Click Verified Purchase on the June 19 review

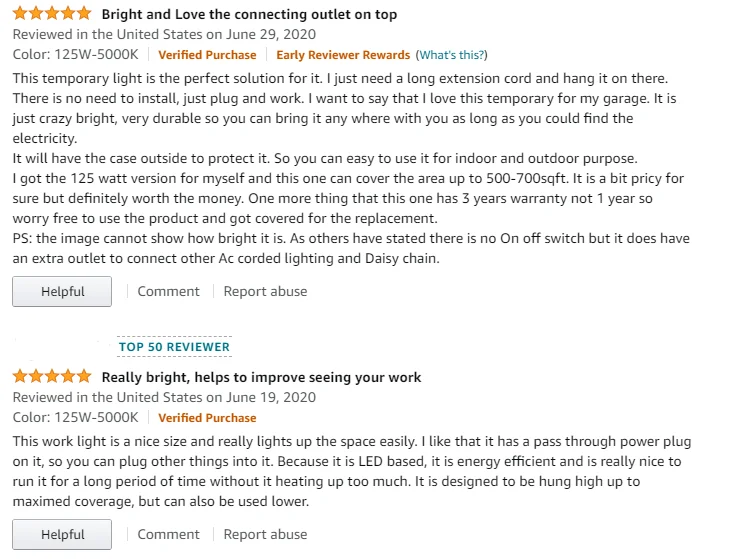[x=207, y=418]
